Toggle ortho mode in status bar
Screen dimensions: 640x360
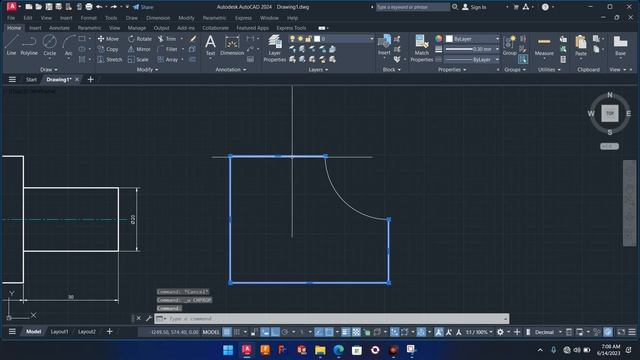(x=276, y=332)
